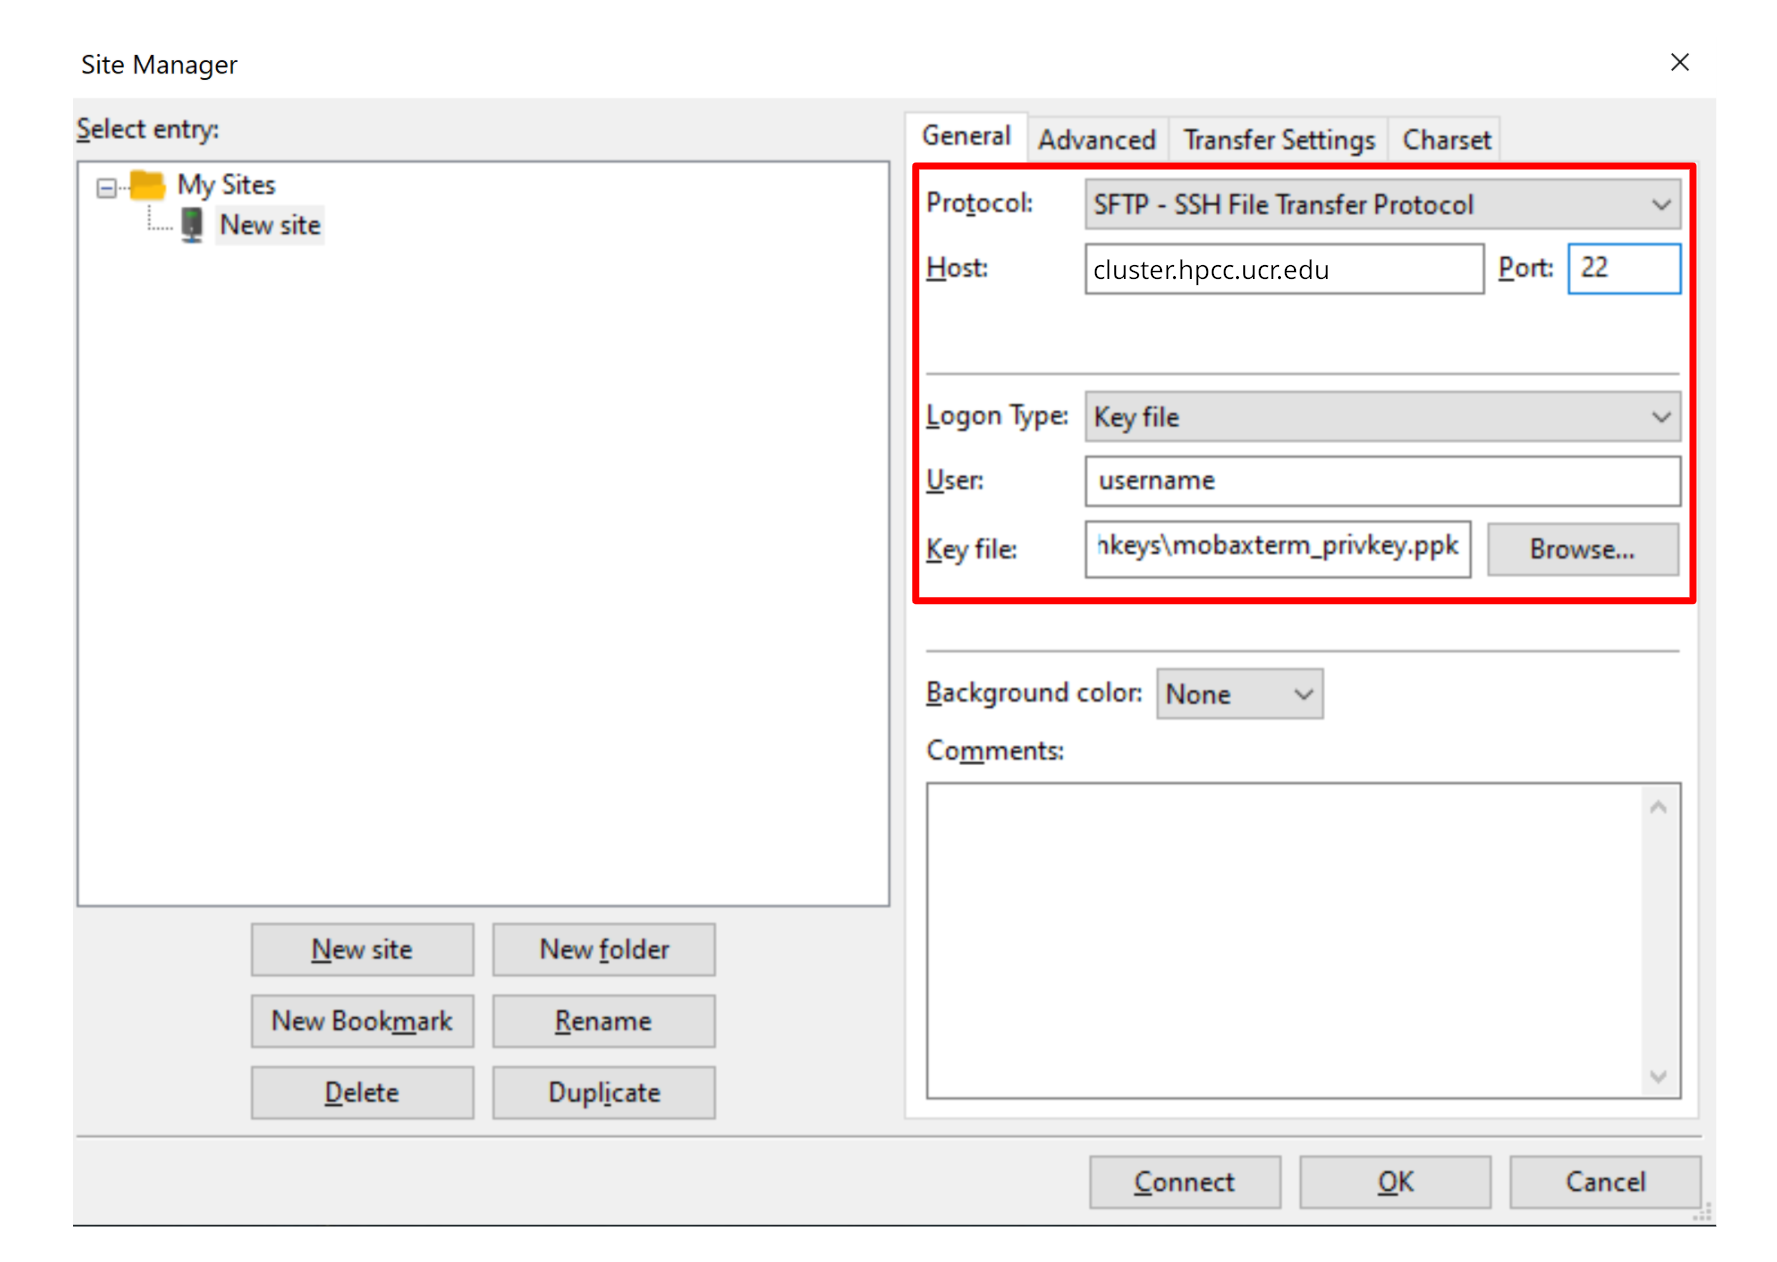Rename the selected site
This screenshot has height=1262, width=1777.
tap(603, 1020)
